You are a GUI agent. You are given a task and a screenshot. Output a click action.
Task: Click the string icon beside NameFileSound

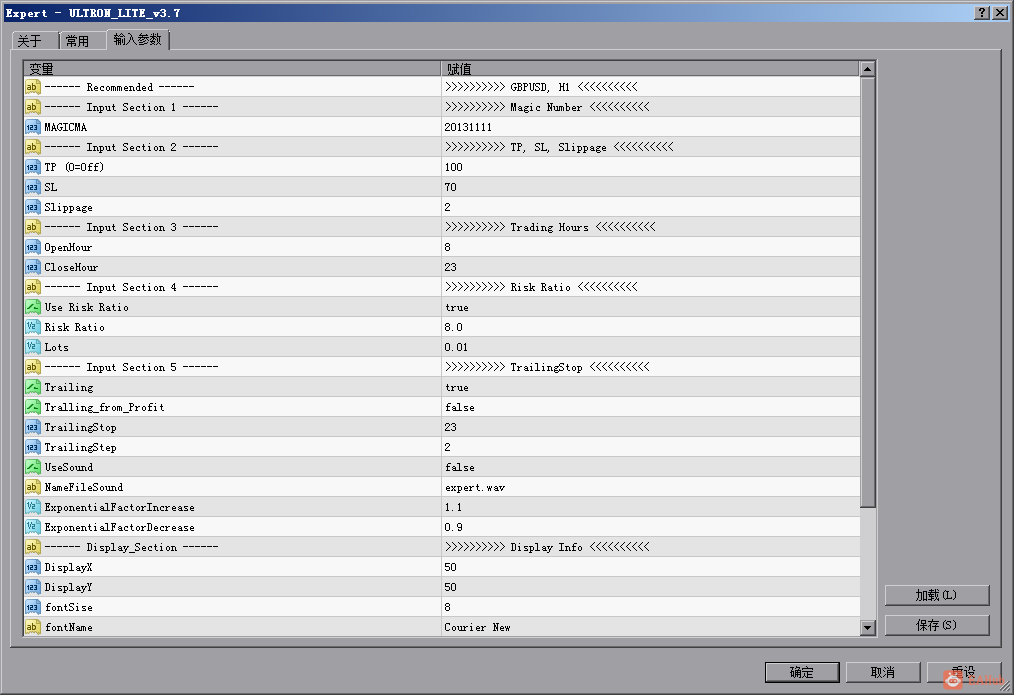point(32,487)
